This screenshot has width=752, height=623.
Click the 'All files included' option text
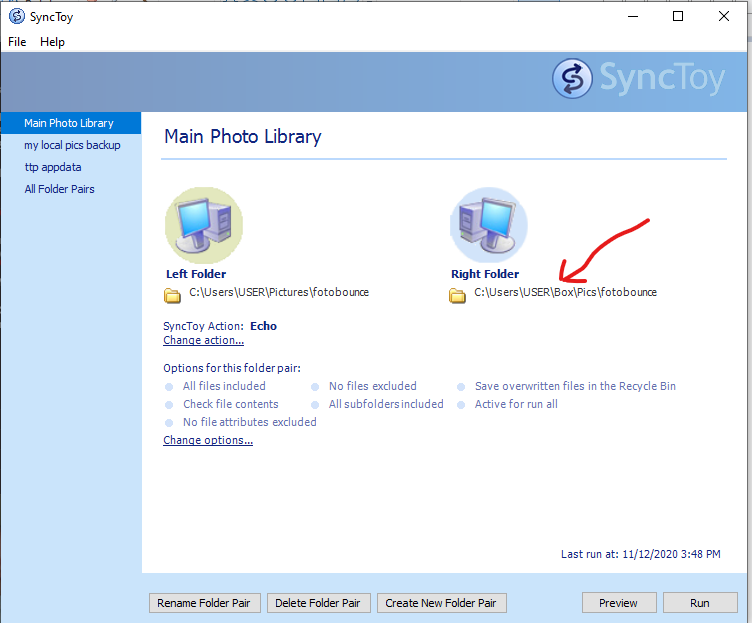(x=224, y=386)
